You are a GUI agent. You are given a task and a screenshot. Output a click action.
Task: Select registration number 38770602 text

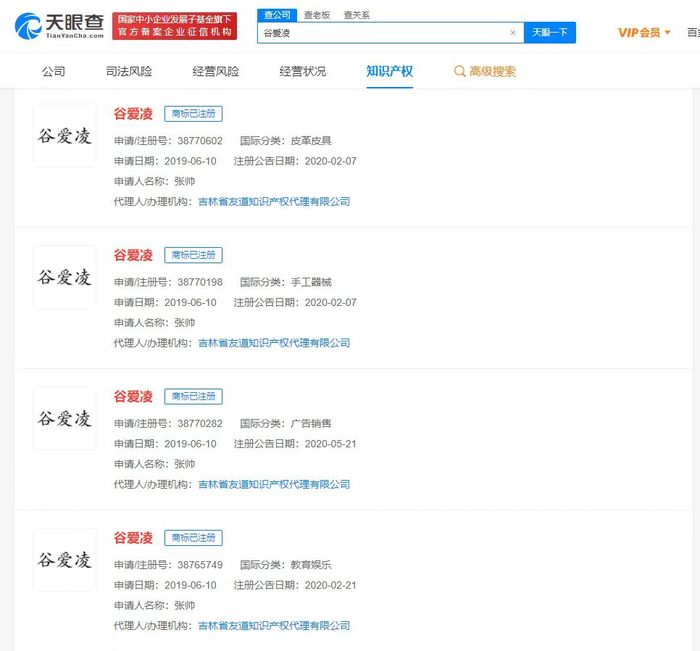pyautogui.click(x=200, y=141)
